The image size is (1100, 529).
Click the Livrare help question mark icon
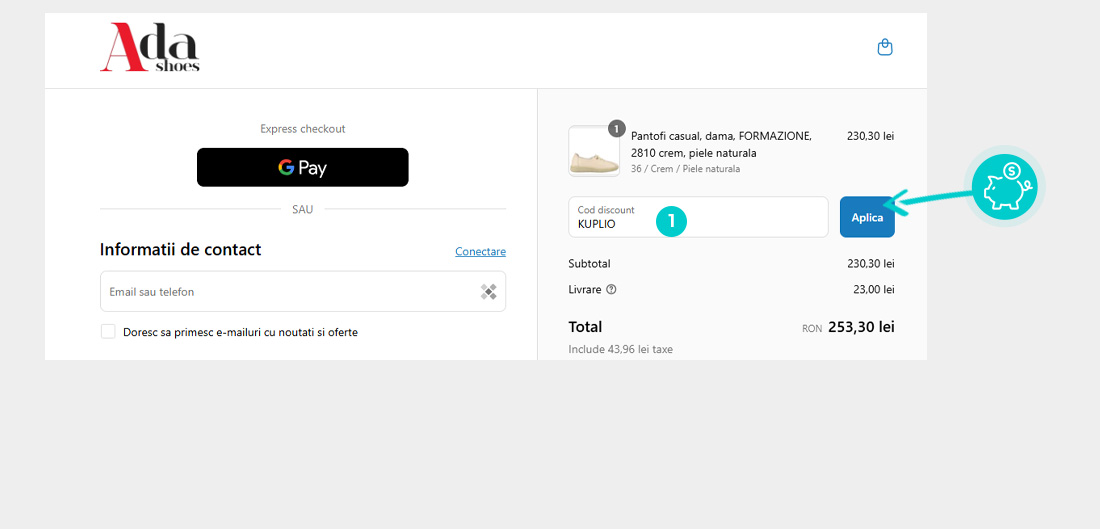611,290
